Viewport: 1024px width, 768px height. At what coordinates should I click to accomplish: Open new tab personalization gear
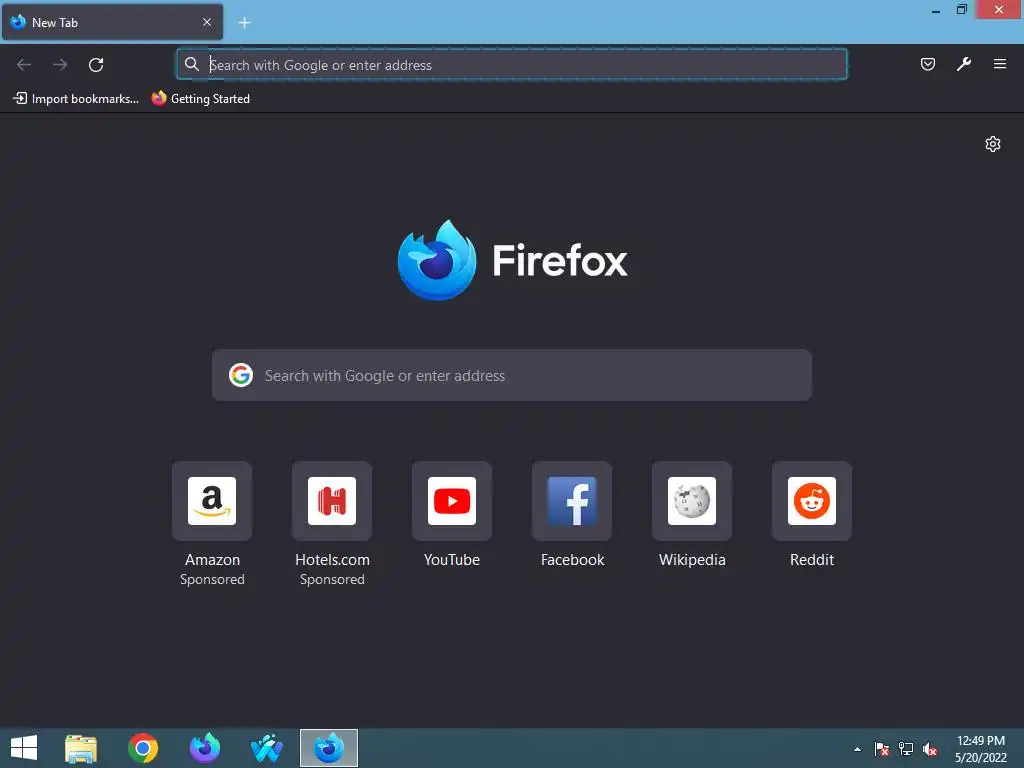point(993,144)
